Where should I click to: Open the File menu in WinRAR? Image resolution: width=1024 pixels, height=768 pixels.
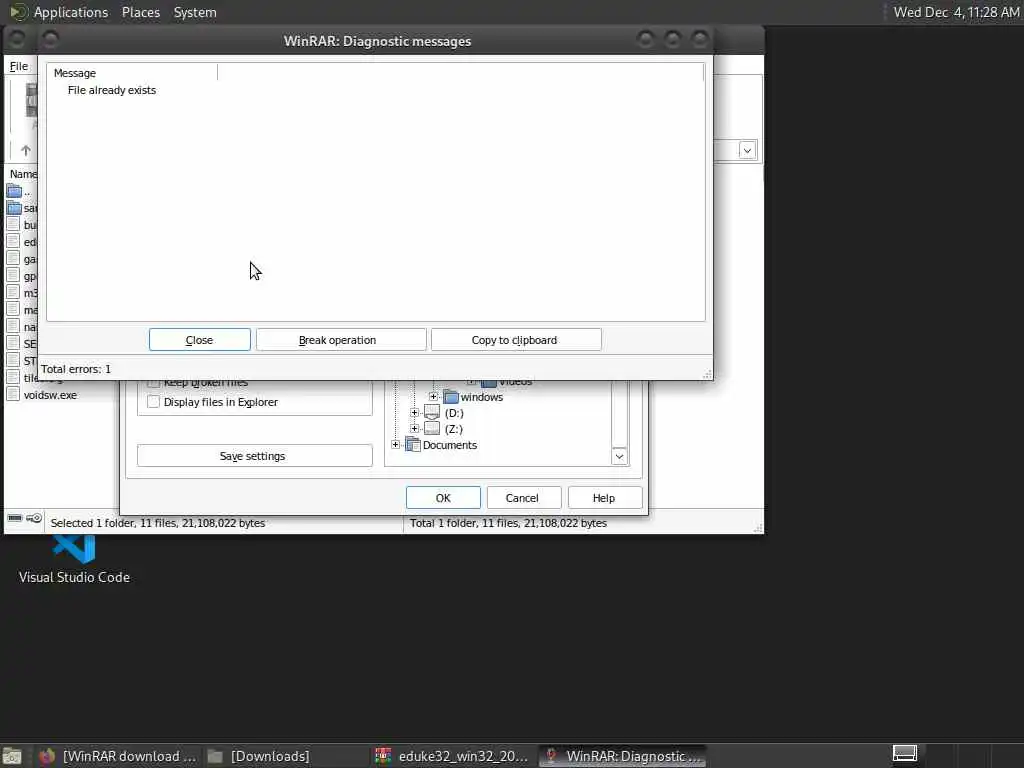19,66
